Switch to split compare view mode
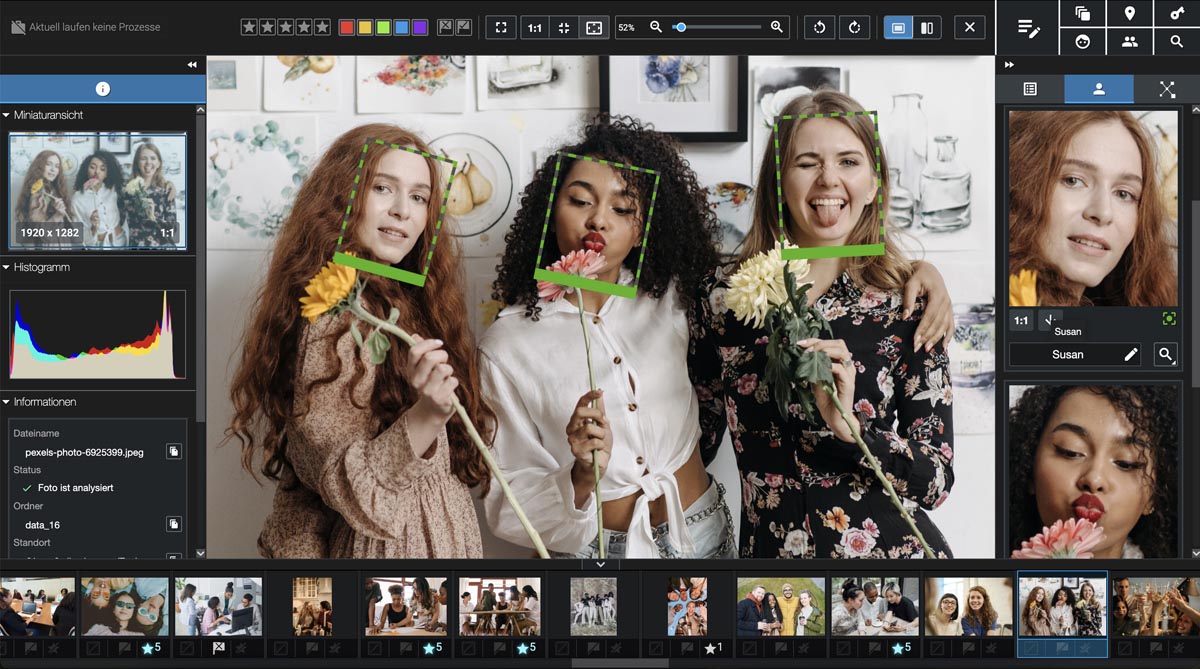Viewport: 1200px width, 669px height. (927, 27)
